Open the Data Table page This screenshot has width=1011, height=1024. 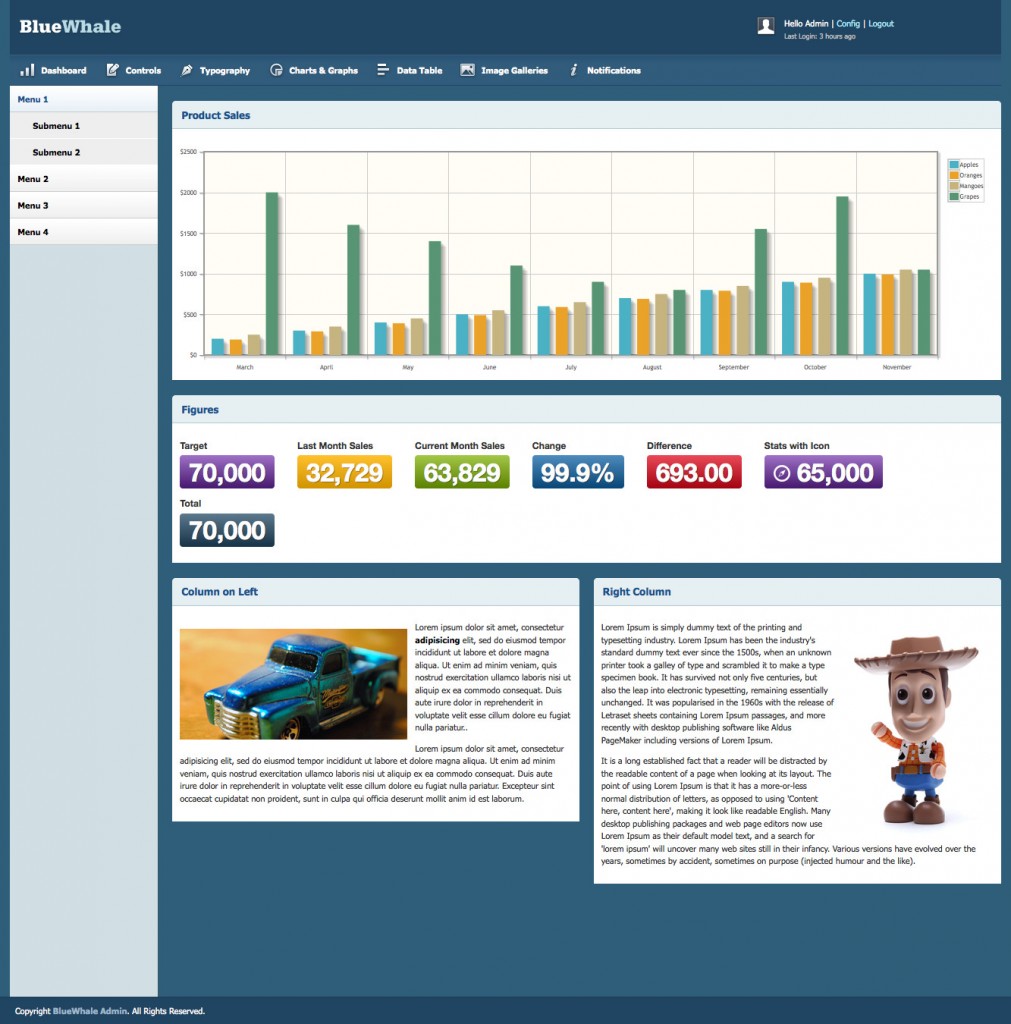coord(409,70)
